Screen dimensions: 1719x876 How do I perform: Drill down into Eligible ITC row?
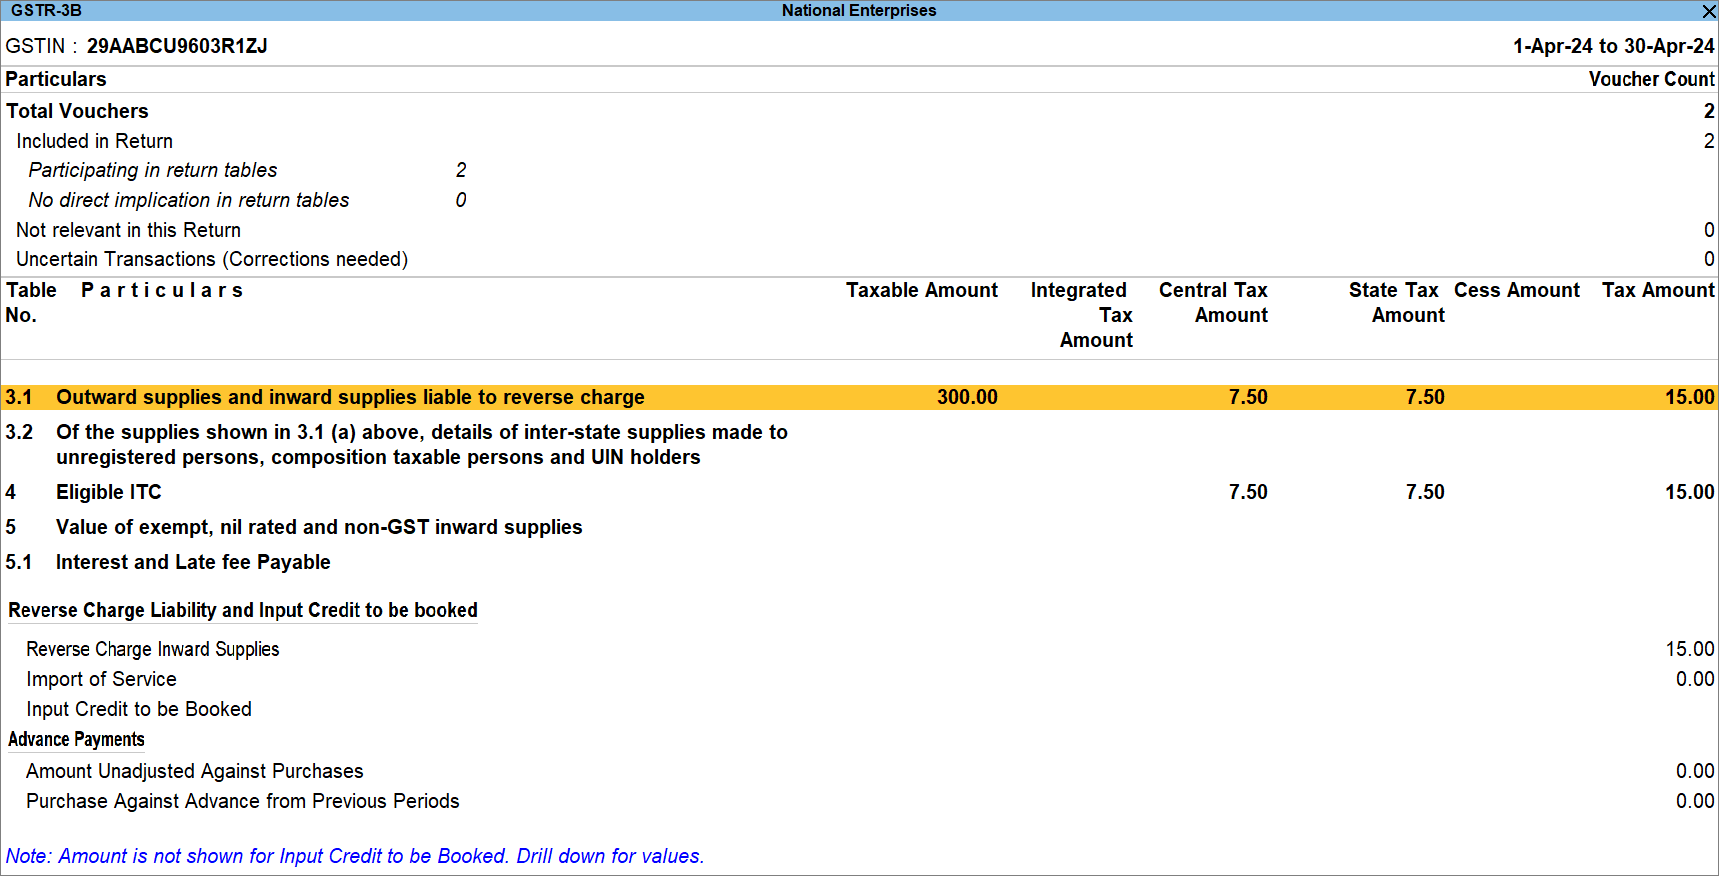(x=108, y=492)
